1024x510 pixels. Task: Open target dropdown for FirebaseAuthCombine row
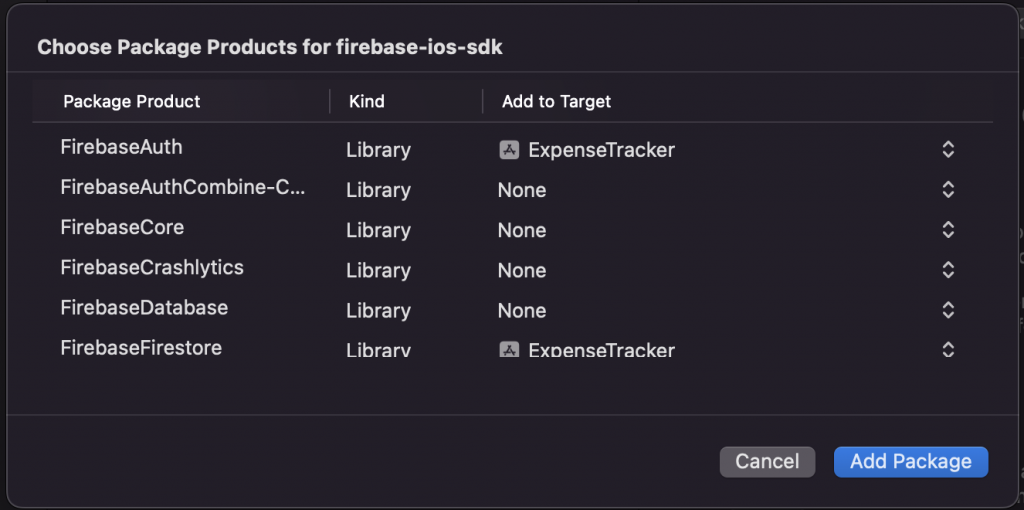click(948, 190)
